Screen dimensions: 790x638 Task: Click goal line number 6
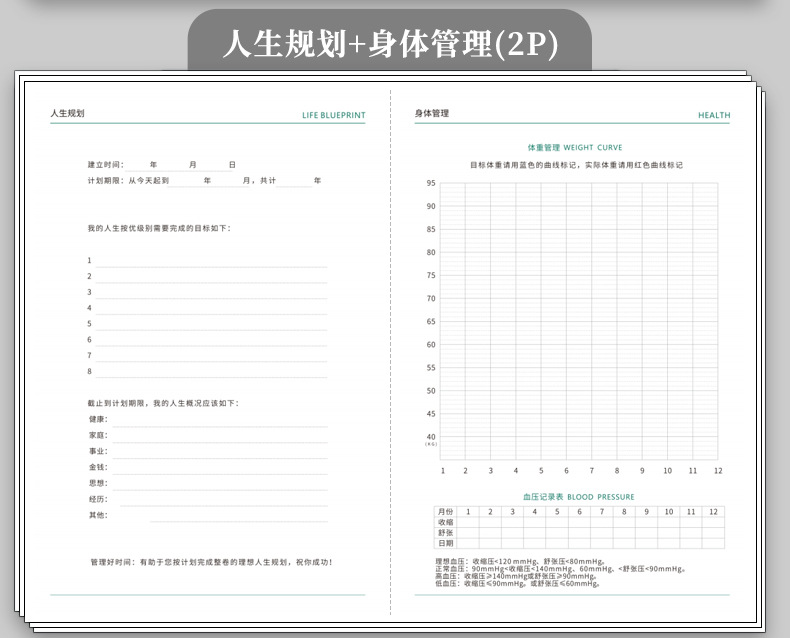[207, 340]
